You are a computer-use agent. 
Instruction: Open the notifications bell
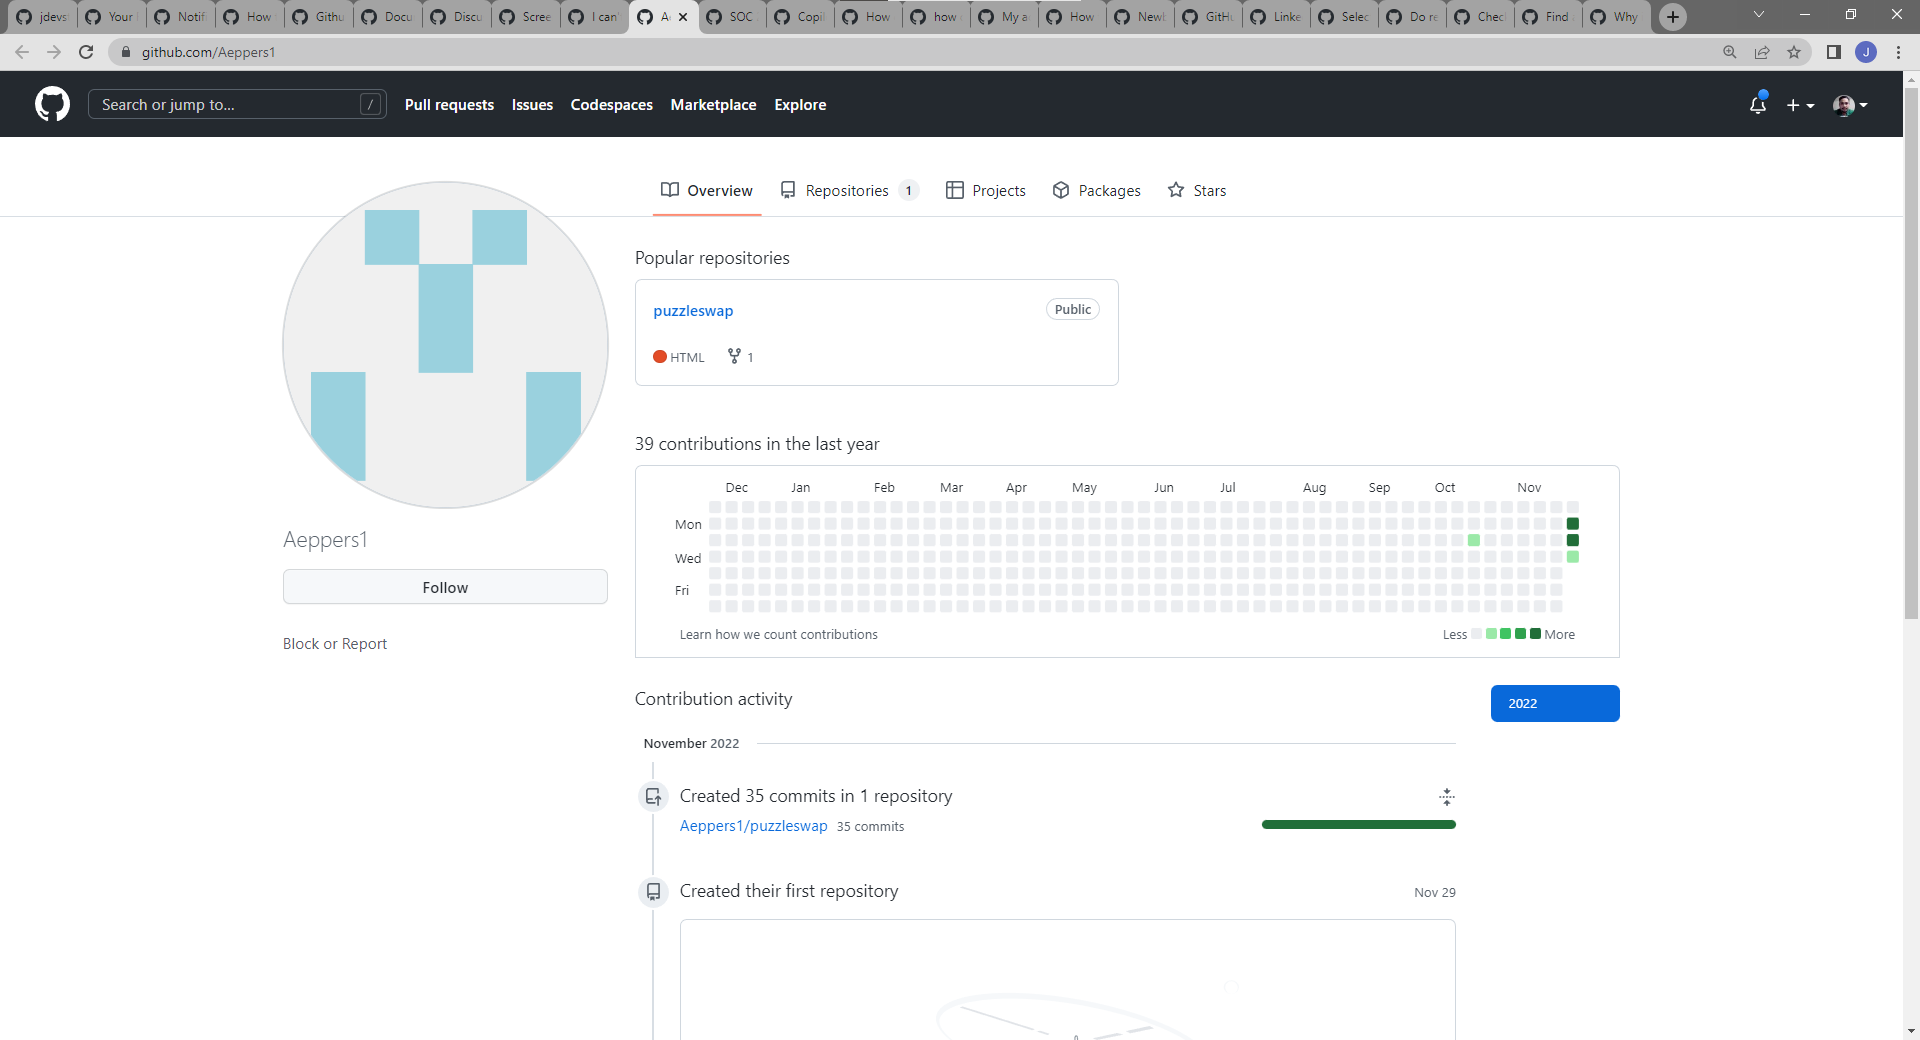tap(1758, 104)
